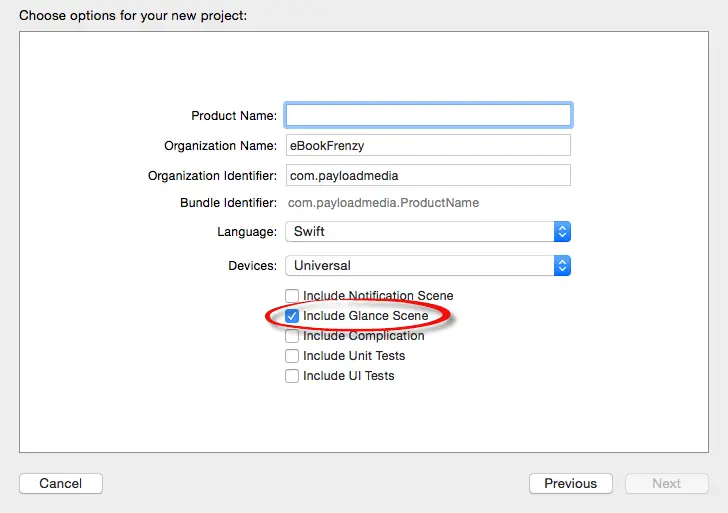Enable Include Notification Scene checkbox
Viewport: 728px width, 513px height.
point(292,296)
